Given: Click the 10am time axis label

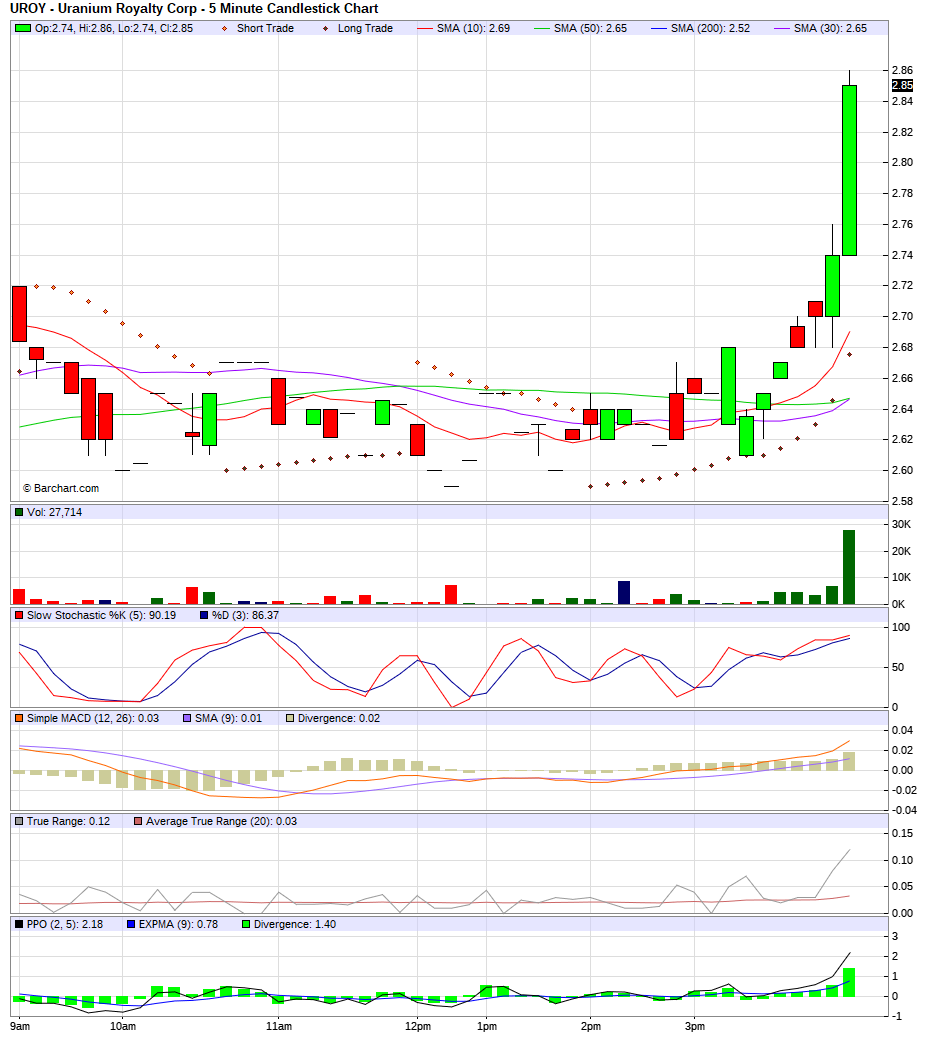Looking at the screenshot, I should (x=123, y=1027).
